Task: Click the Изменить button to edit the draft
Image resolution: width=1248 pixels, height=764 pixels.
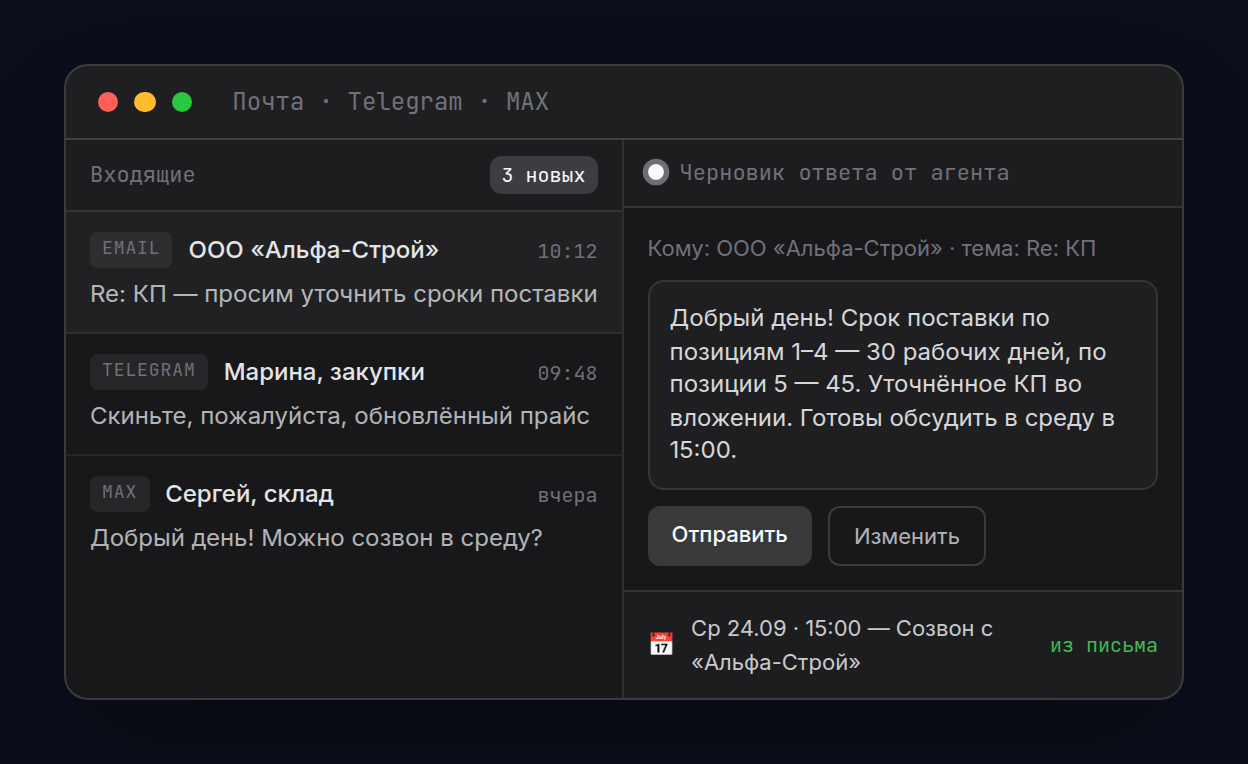Action: tap(907, 536)
